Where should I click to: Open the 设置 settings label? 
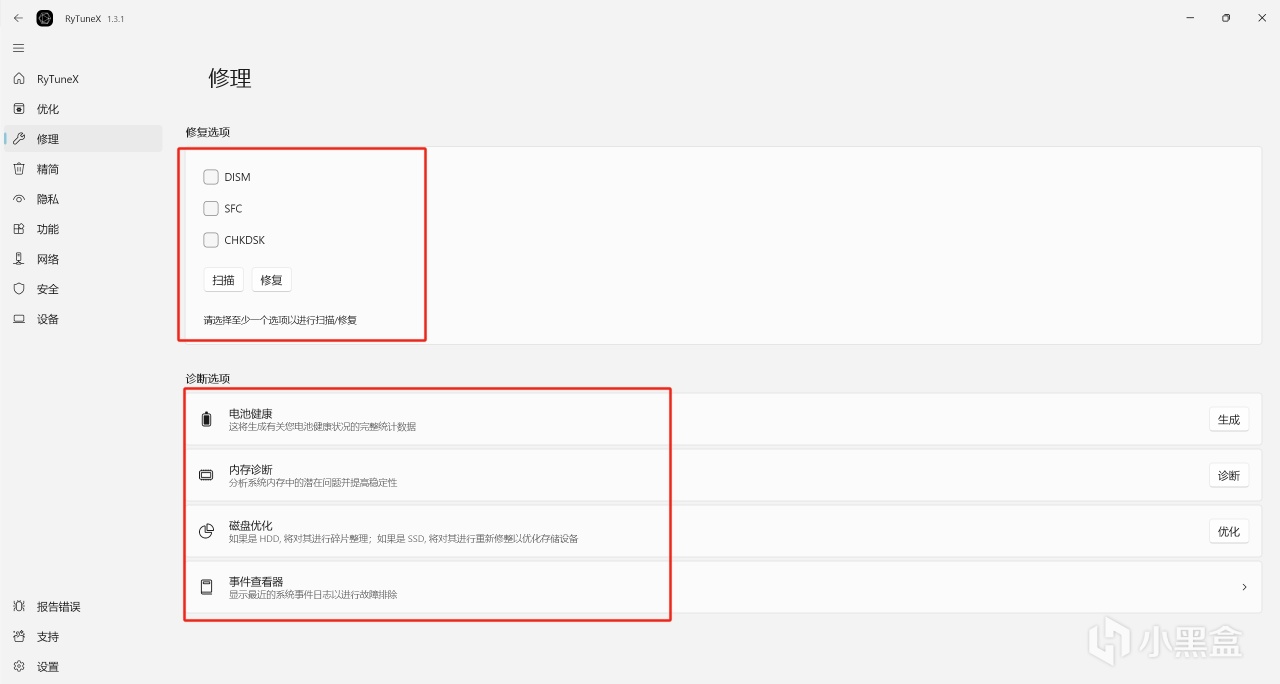click(x=48, y=667)
